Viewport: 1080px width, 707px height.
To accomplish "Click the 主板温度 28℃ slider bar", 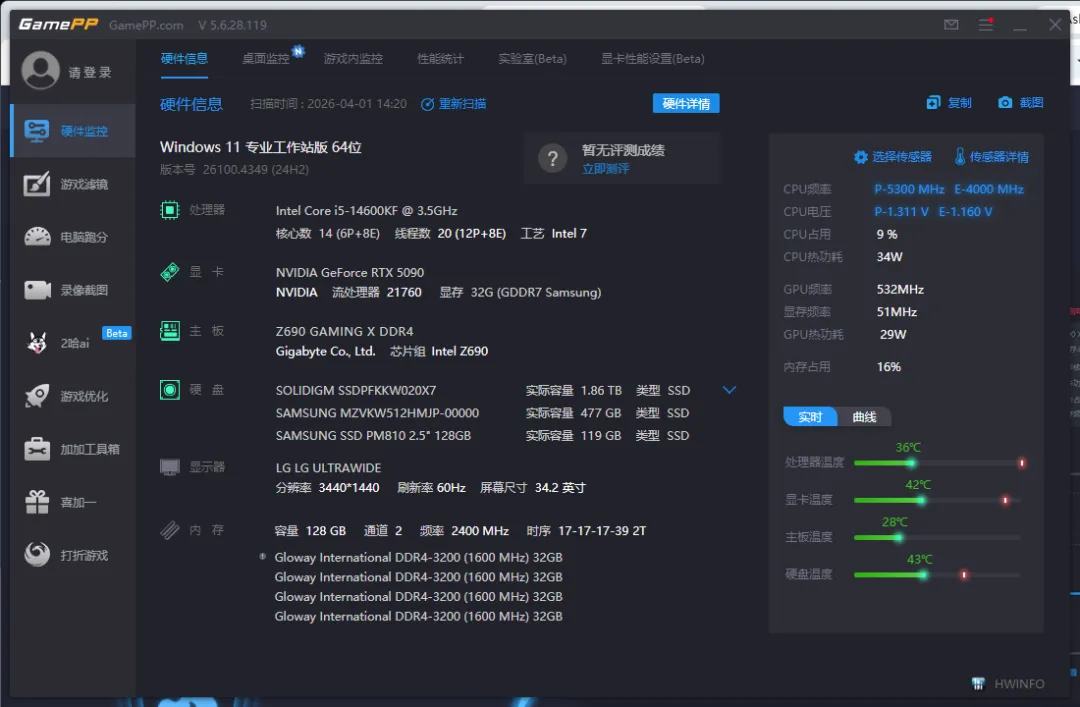I will pos(939,537).
